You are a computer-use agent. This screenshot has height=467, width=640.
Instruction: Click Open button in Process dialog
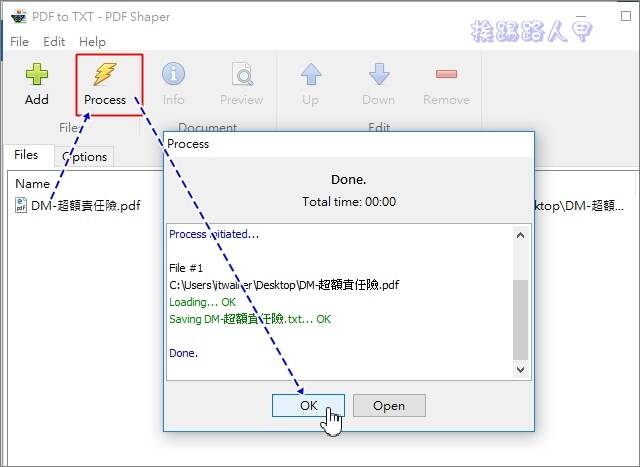(x=389, y=405)
